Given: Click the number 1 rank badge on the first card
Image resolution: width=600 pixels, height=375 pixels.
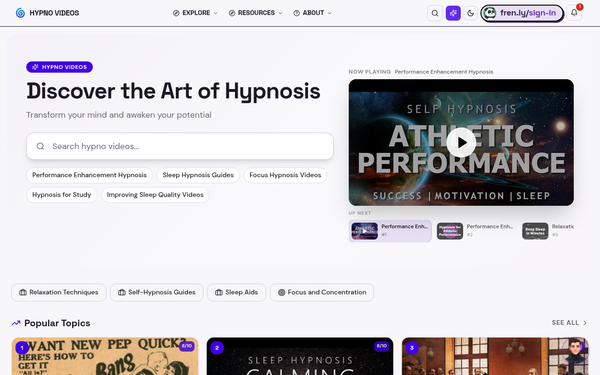Looking at the screenshot, I should tap(22, 348).
